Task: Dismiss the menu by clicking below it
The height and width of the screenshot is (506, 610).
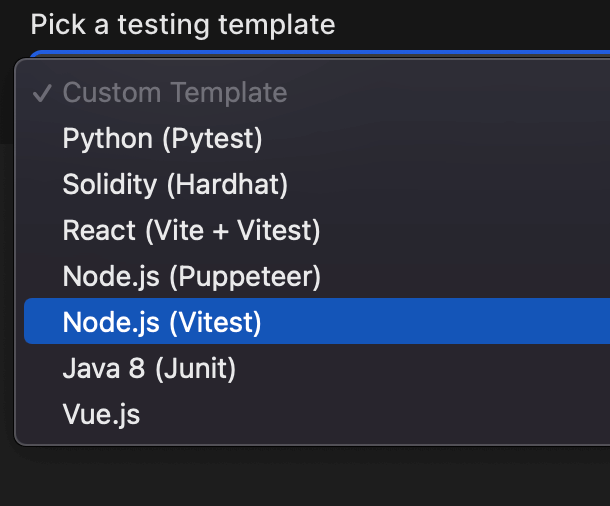Action: (300, 478)
